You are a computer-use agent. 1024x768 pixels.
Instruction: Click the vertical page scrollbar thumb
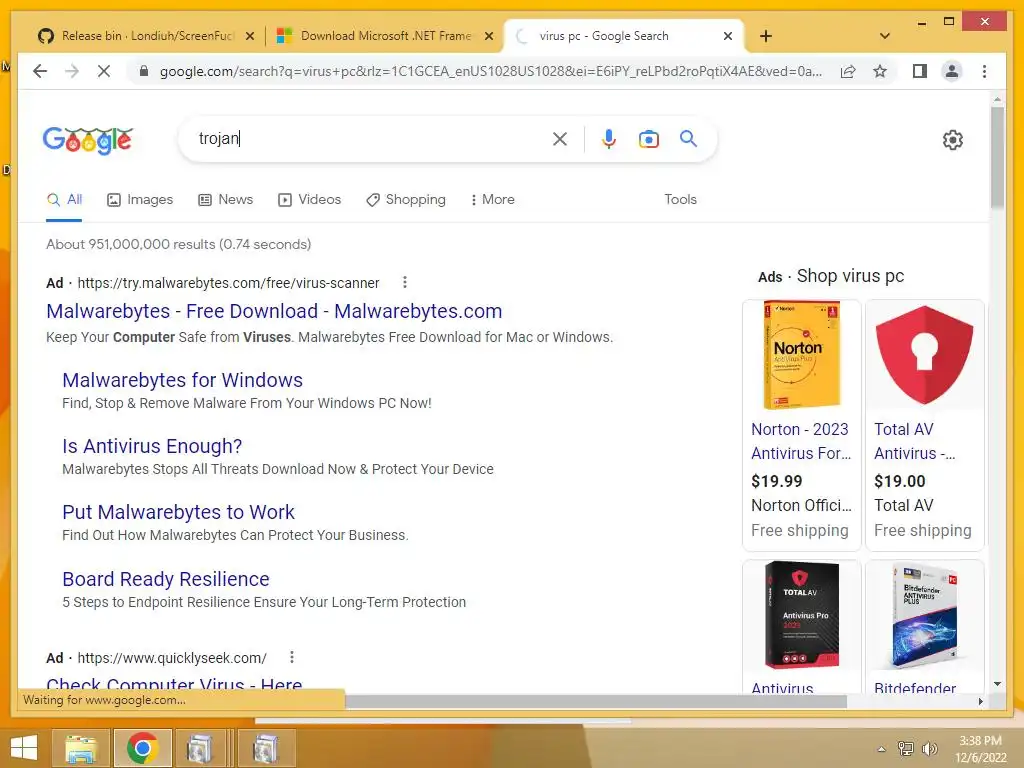pyautogui.click(x=997, y=157)
